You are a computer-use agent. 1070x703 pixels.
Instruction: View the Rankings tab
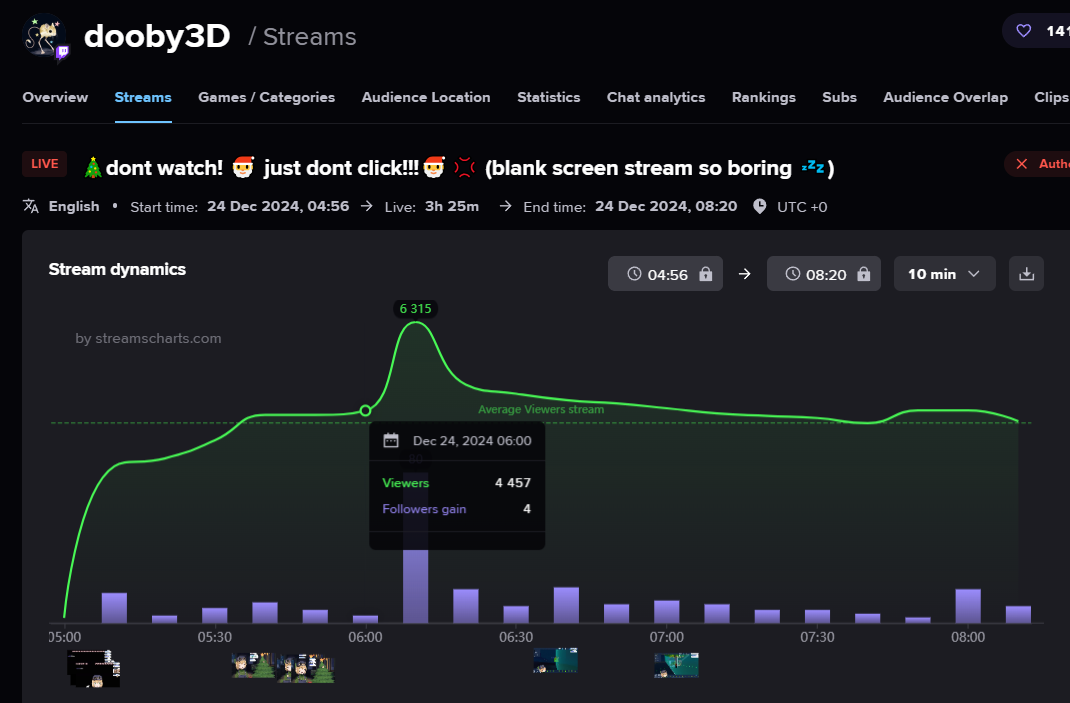click(x=764, y=98)
